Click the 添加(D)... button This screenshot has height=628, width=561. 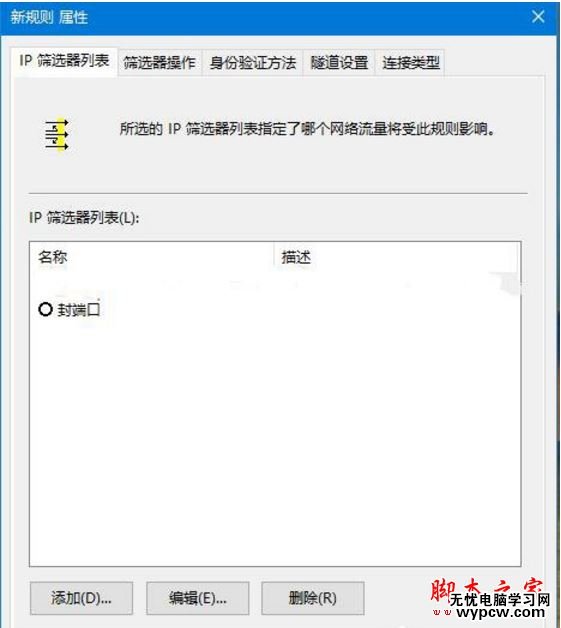pos(81,598)
